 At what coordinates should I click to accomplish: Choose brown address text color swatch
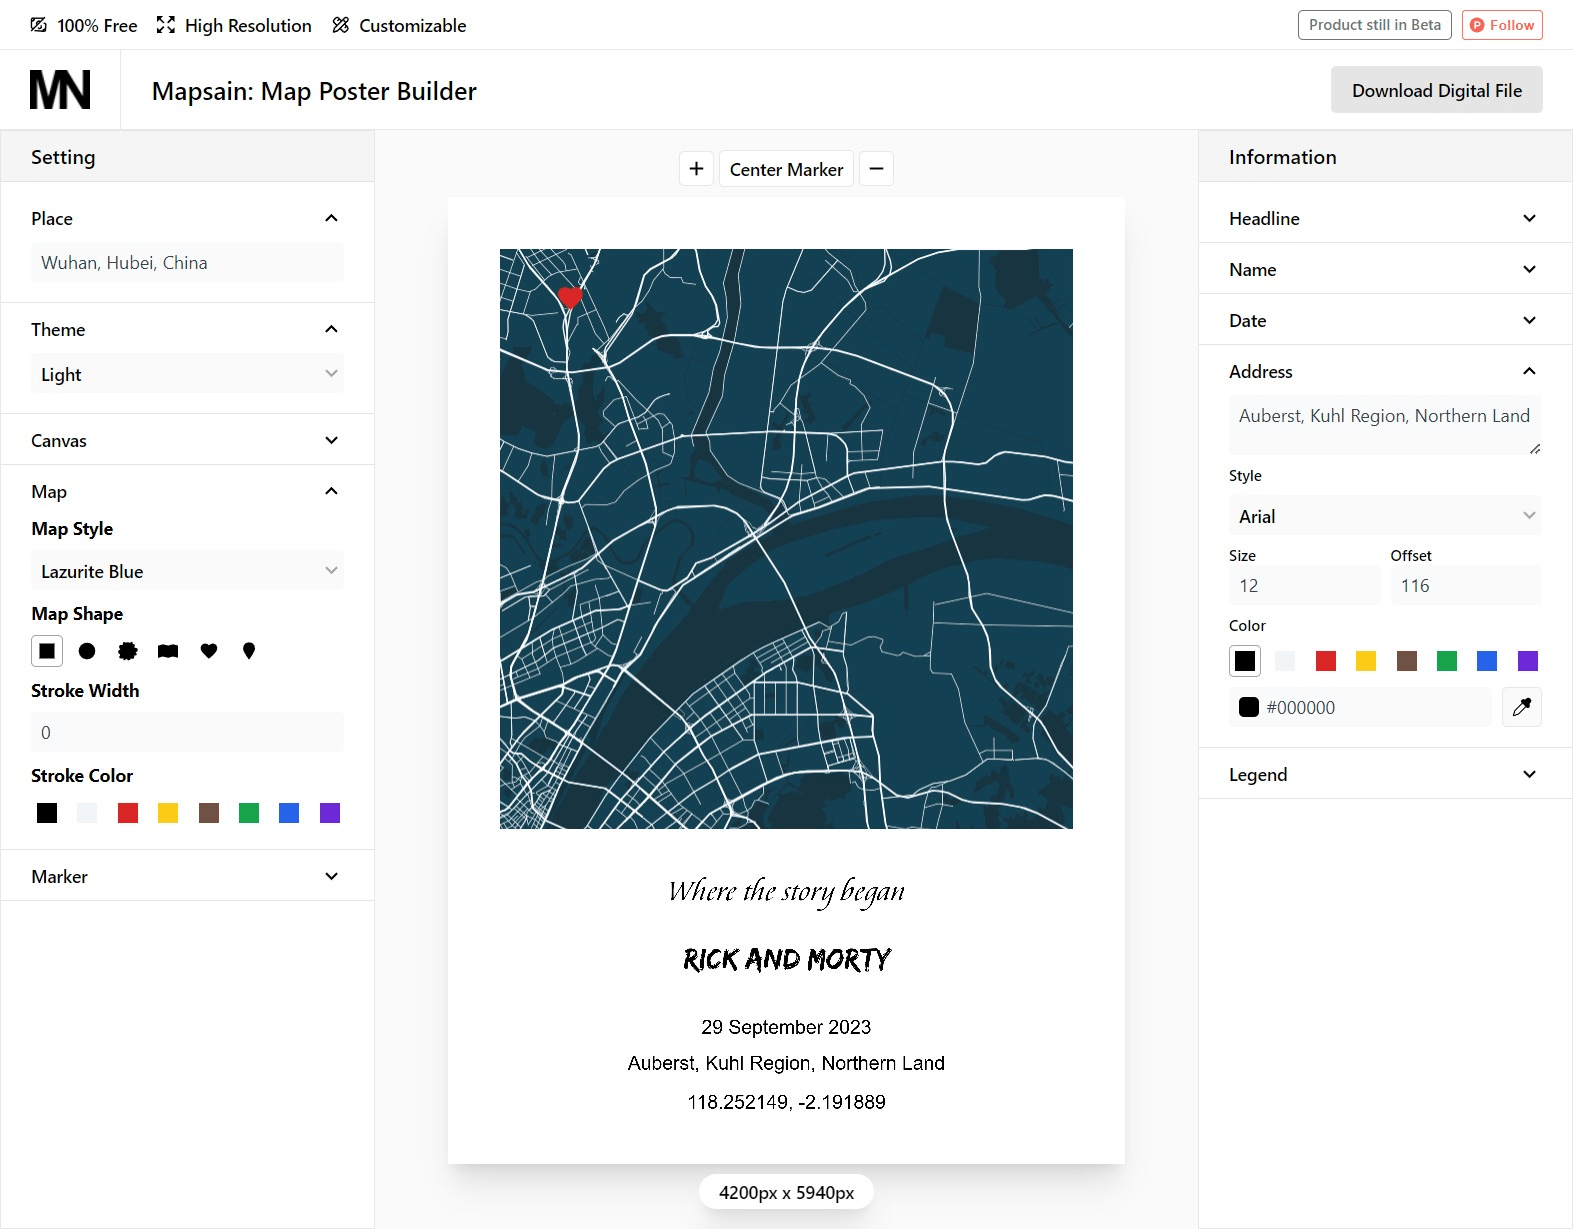(x=1407, y=661)
